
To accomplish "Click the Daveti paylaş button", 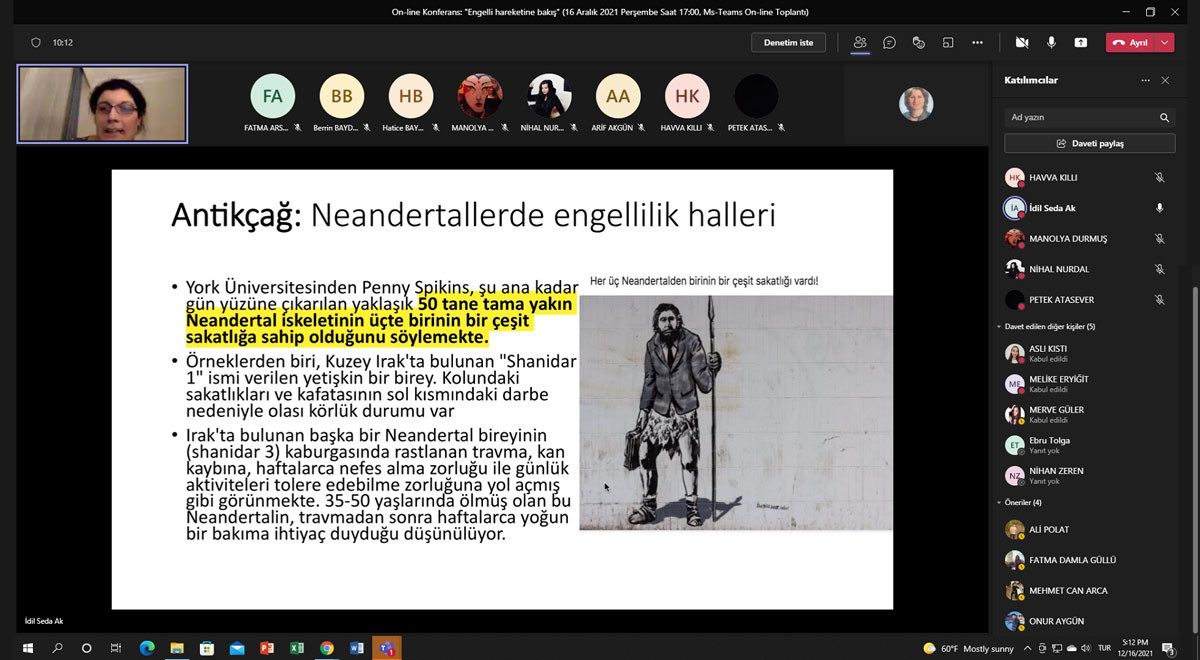I will point(1089,142).
